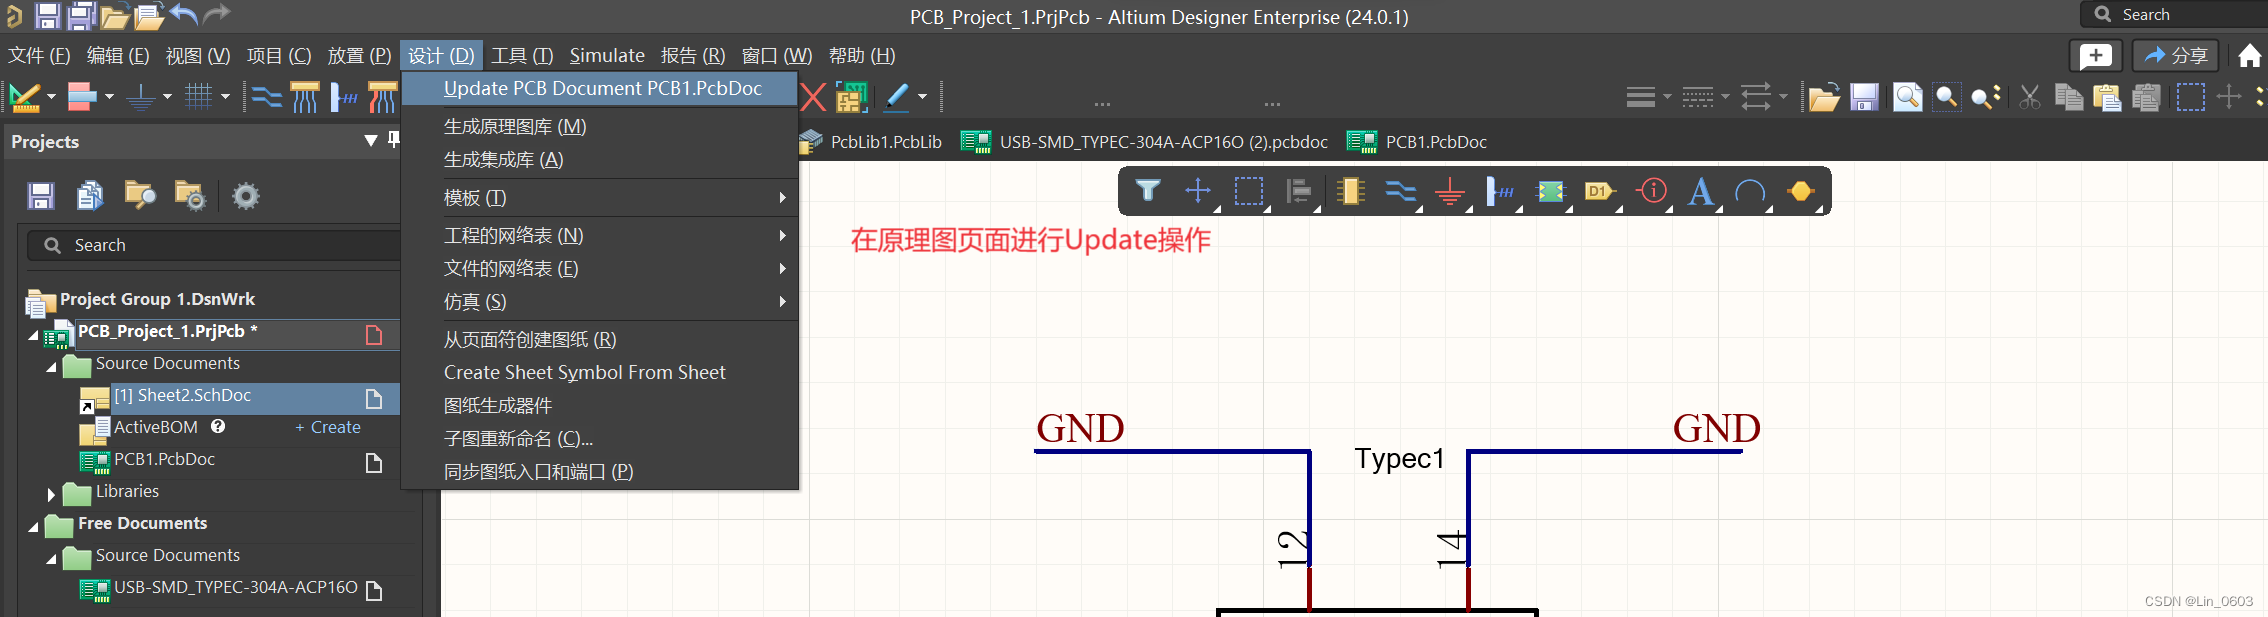Click the Save All icon in title bar
The image size is (2268, 617).
(81, 15)
